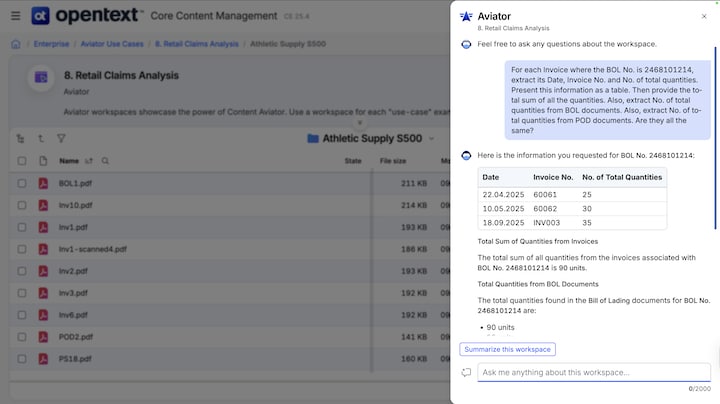Click the PDF icon of POD2.pdf
Viewport: 720px width, 404px height.
[x=43, y=337]
